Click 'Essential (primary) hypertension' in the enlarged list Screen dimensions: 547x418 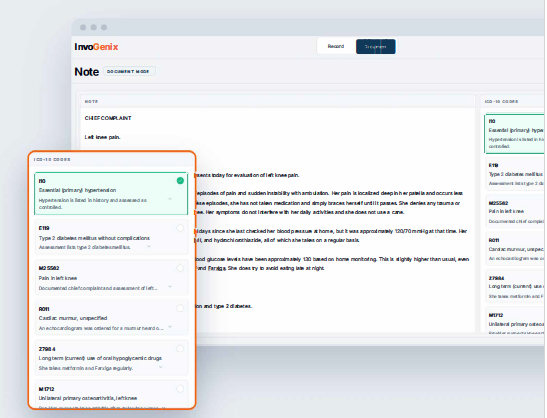coord(77,190)
